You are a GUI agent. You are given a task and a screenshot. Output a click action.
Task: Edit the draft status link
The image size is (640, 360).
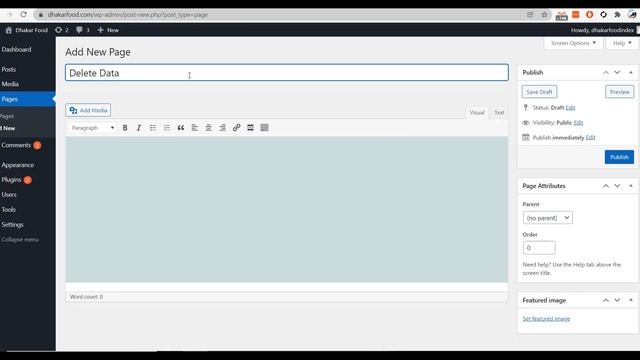(x=570, y=108)
